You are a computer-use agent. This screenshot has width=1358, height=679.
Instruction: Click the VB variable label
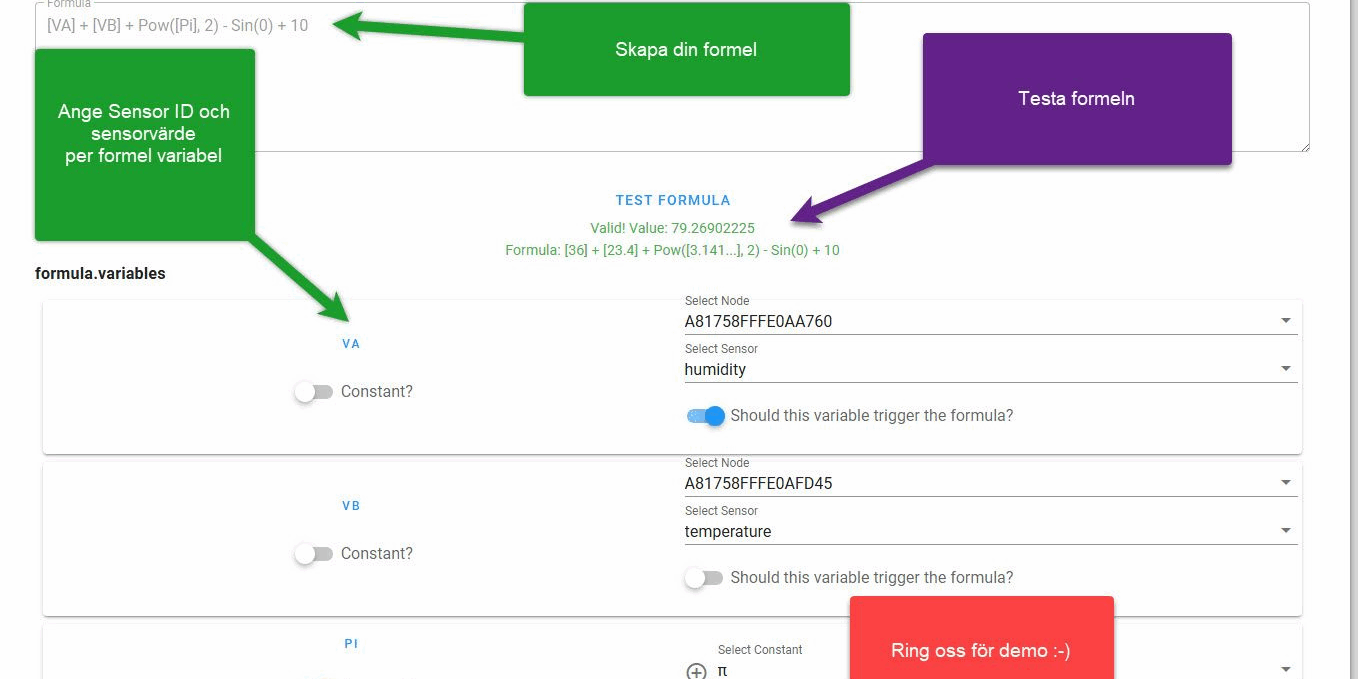click(x=351, y=506)
